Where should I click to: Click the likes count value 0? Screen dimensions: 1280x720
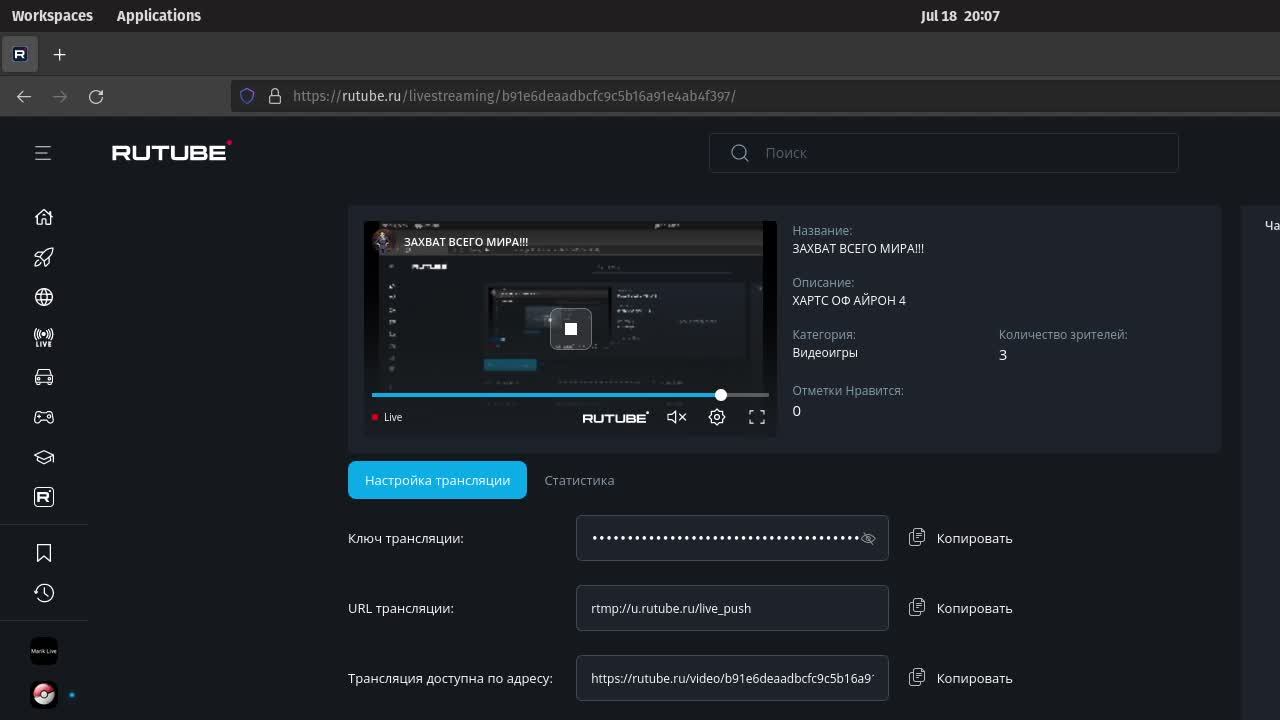(796, 411)
